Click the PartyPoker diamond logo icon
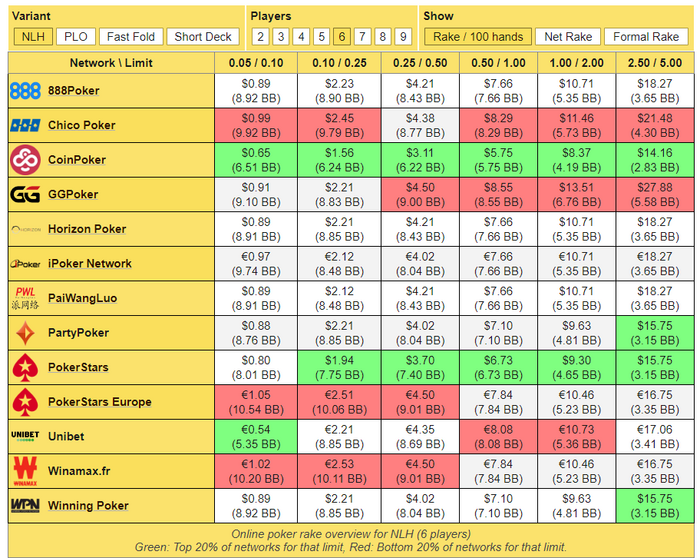This screenshot has width=700, height=558. tap(25, 333)
